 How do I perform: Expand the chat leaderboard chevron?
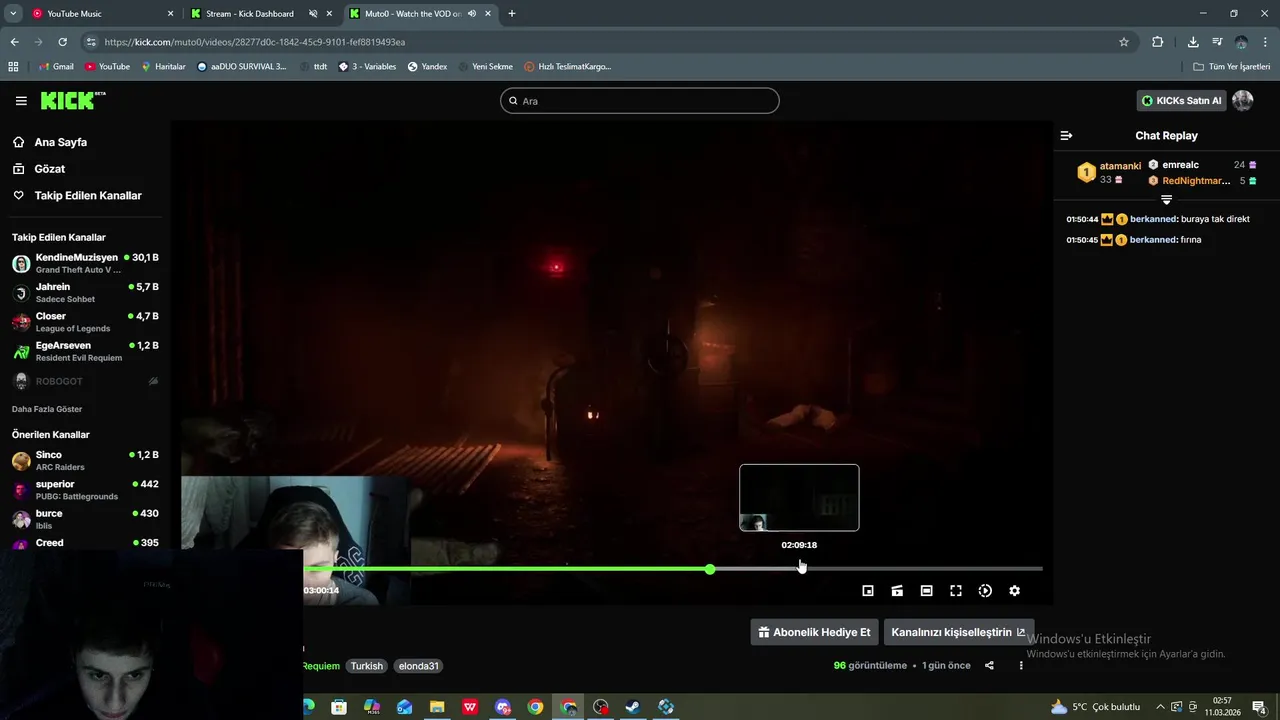pos(1166,200)
